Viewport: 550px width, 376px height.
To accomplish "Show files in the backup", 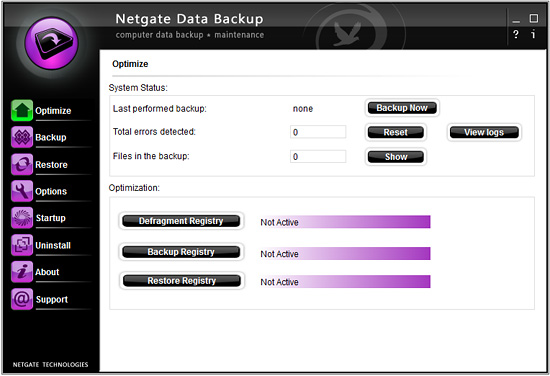I will [396, 156].
